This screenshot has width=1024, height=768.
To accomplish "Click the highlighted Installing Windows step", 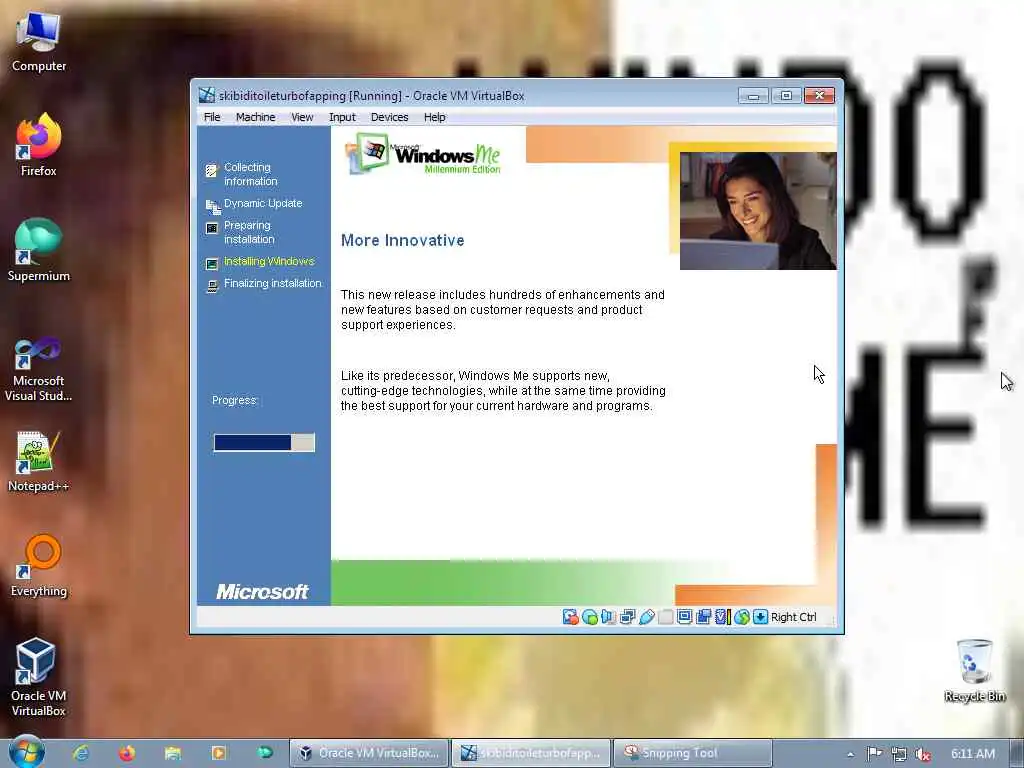I will (x=260, y=262).
